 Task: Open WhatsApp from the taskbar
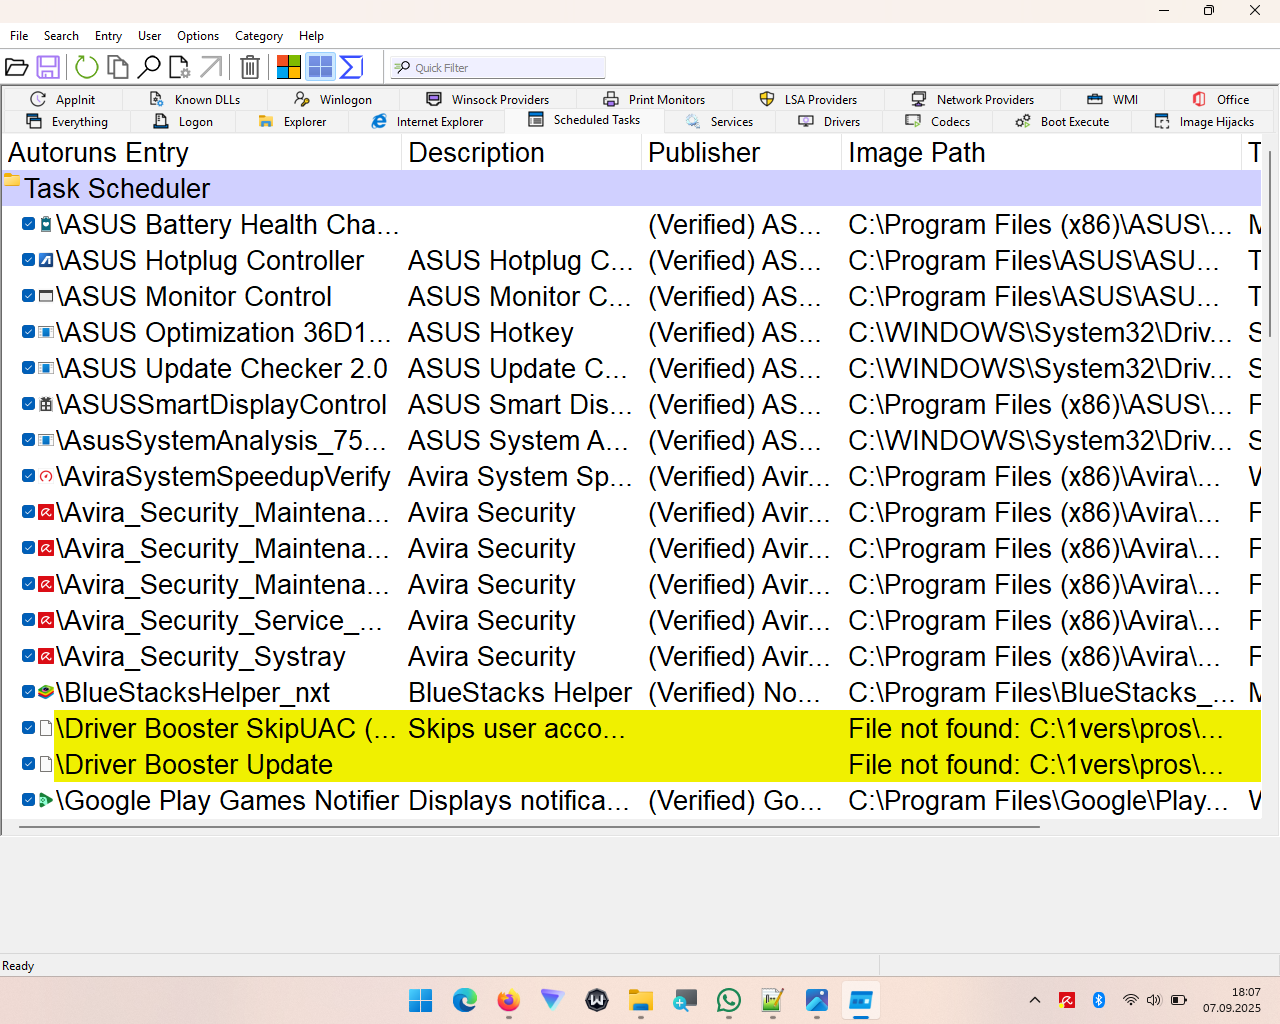[x=729, y=1000]
